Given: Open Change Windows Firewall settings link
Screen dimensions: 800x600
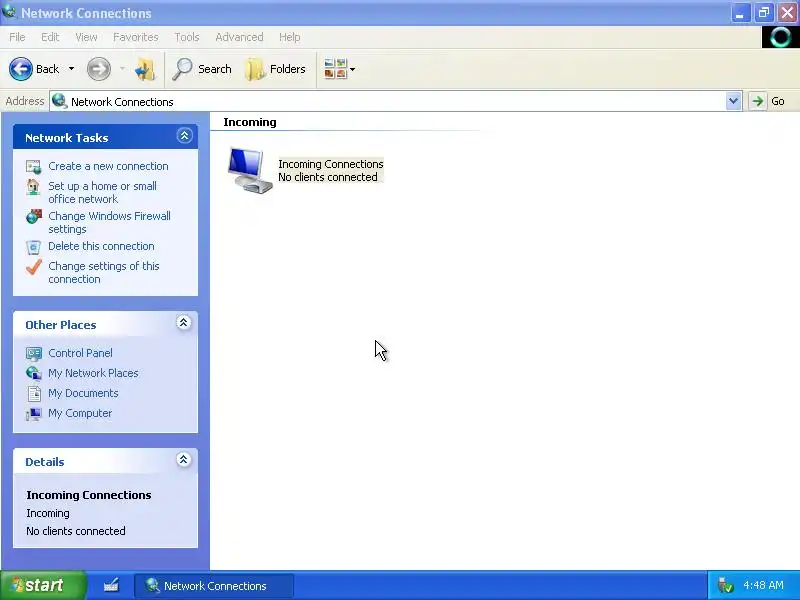Looking at the screenshot, I should (x=109, y=222).
